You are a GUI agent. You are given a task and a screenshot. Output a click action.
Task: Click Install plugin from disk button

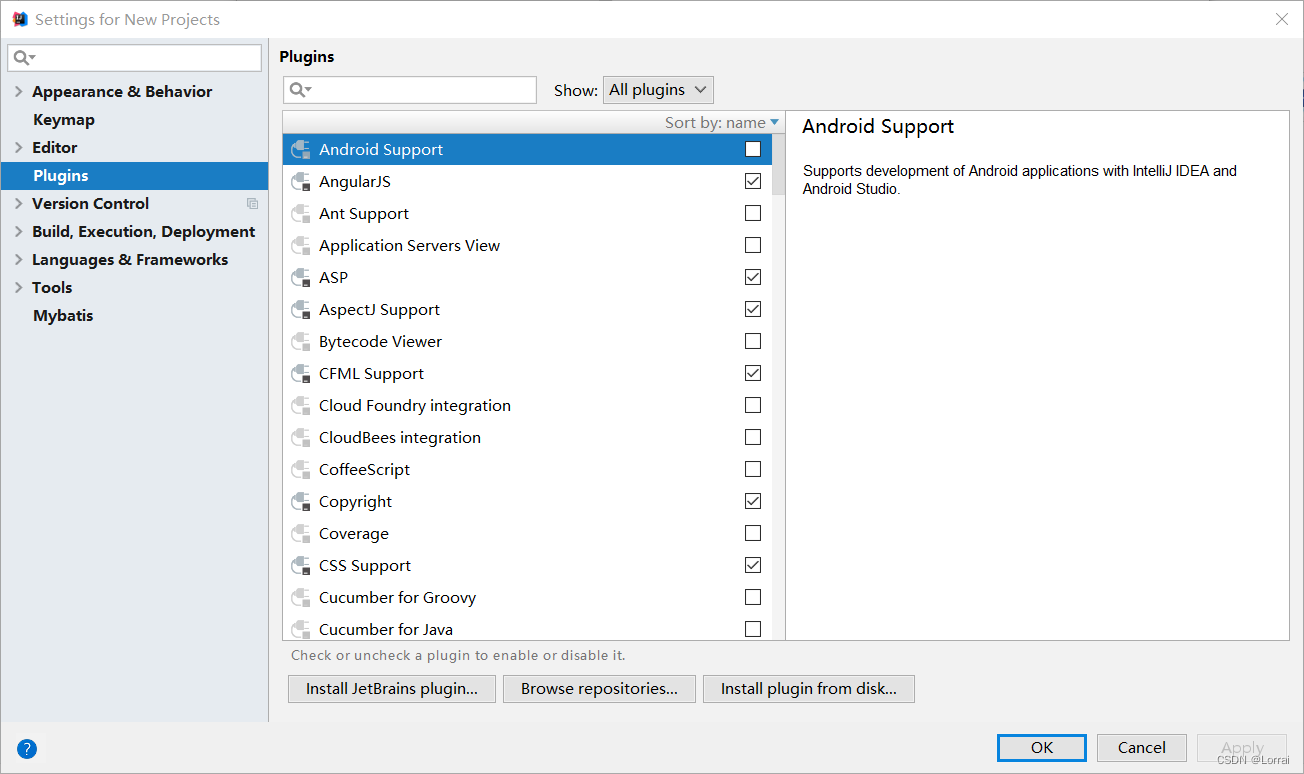809,689
